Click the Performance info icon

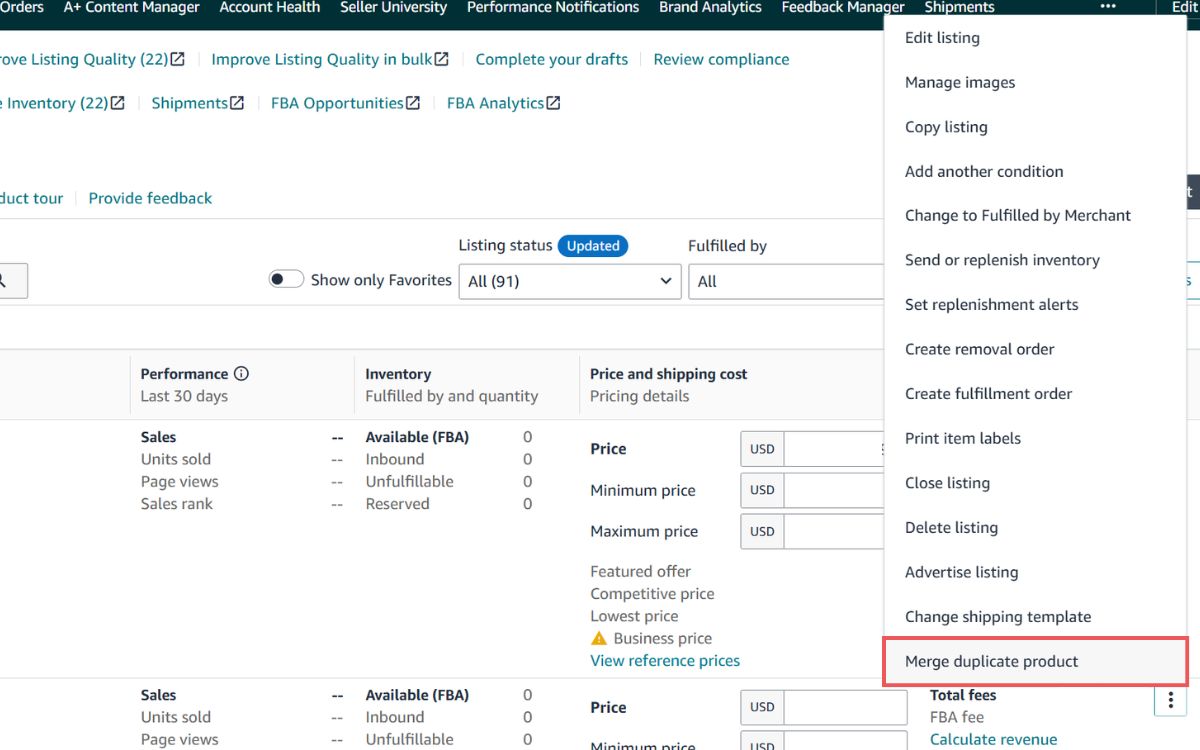click(241, 373)
